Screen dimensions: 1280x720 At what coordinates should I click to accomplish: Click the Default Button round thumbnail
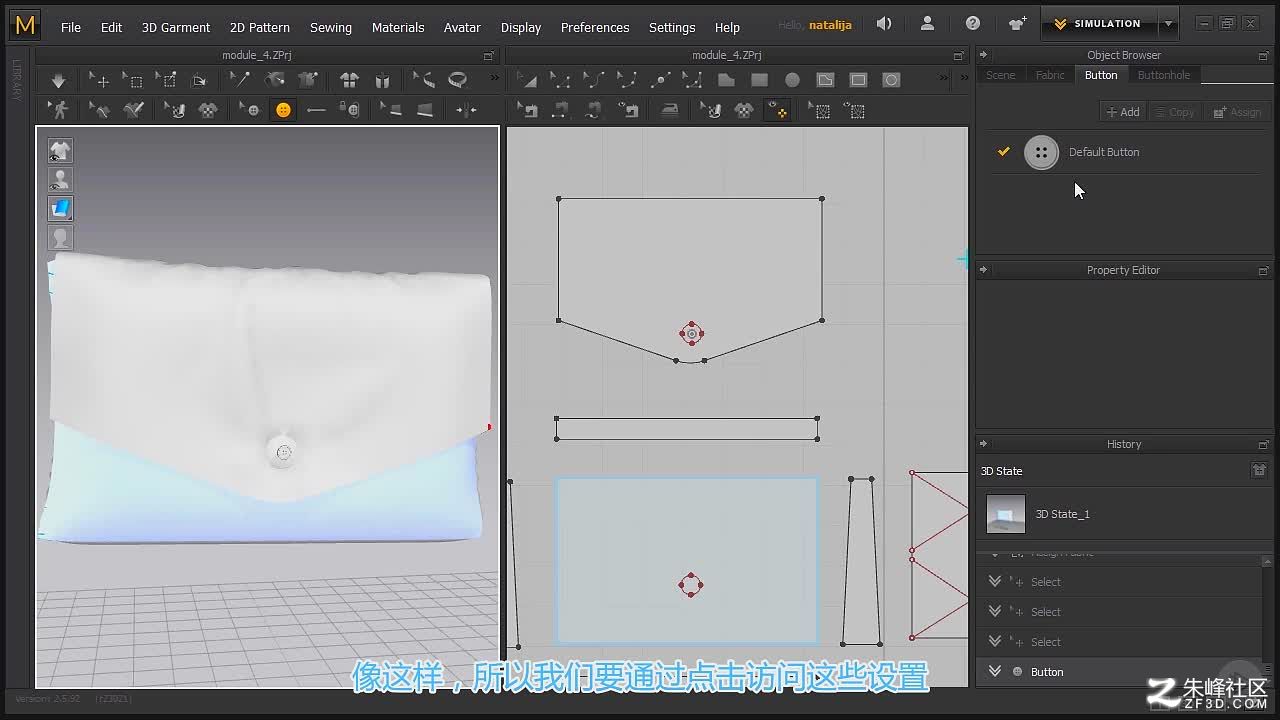[x=1041, y=152]
